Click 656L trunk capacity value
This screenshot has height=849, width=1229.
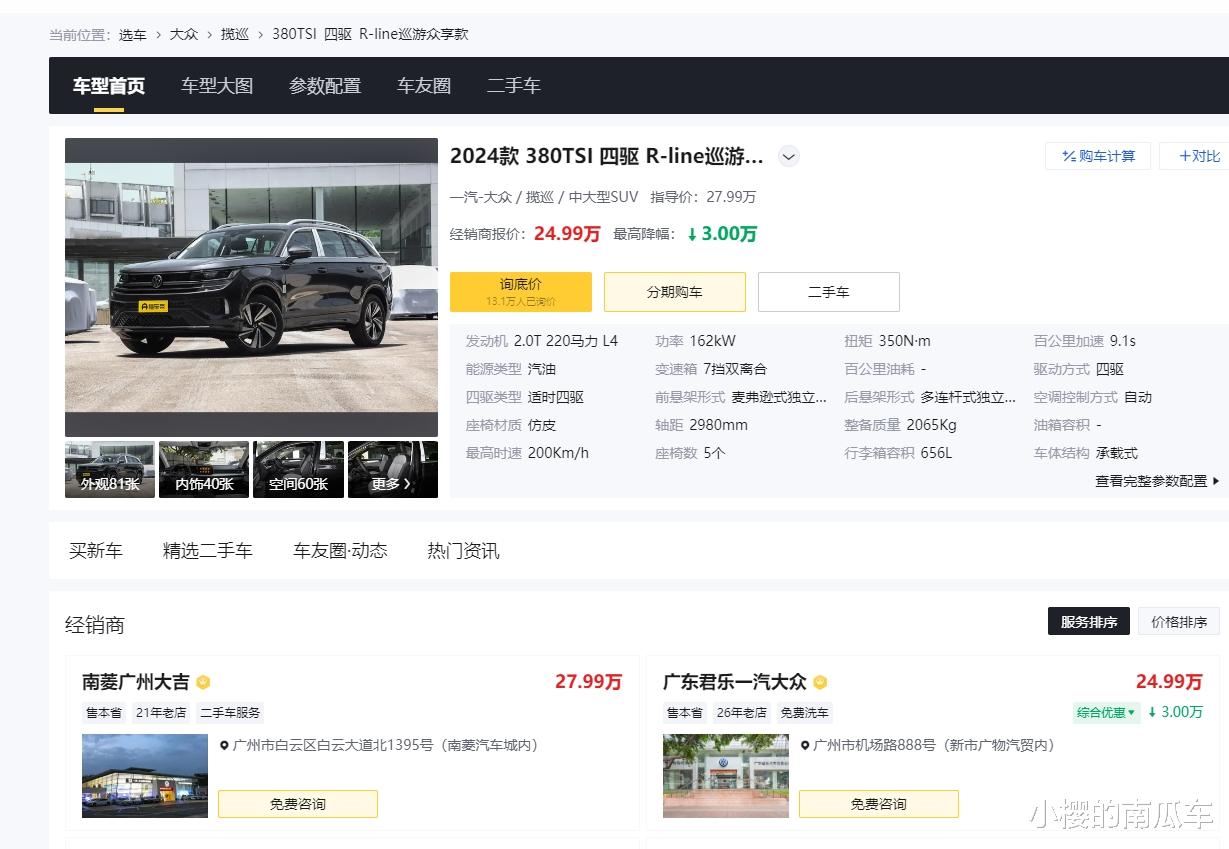click(x=936, y=453)
